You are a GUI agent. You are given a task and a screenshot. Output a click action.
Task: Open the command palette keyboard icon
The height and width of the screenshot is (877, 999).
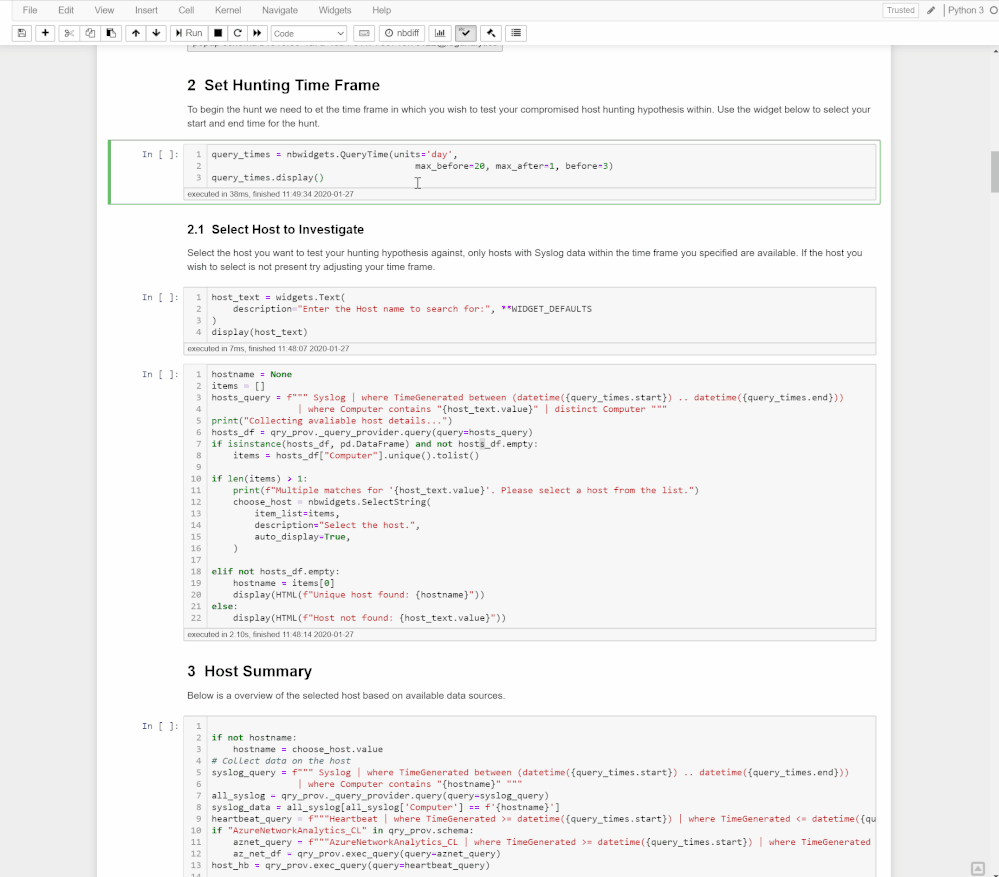coord(364,33)
